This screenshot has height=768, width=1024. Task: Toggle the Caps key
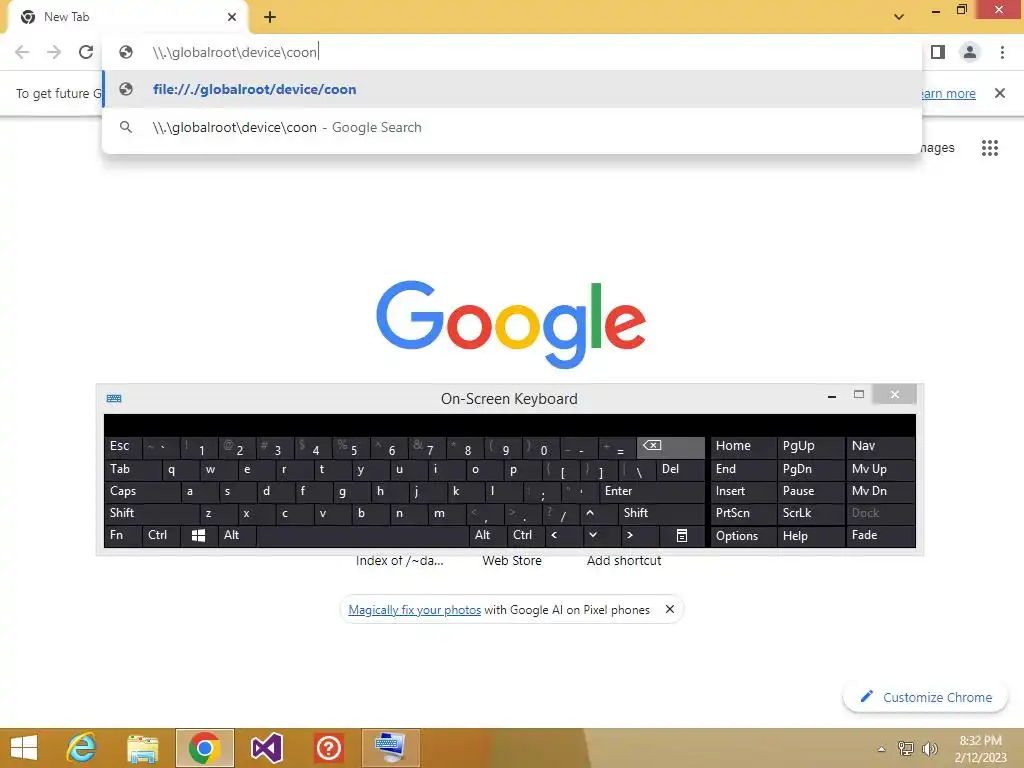[142, 491]
